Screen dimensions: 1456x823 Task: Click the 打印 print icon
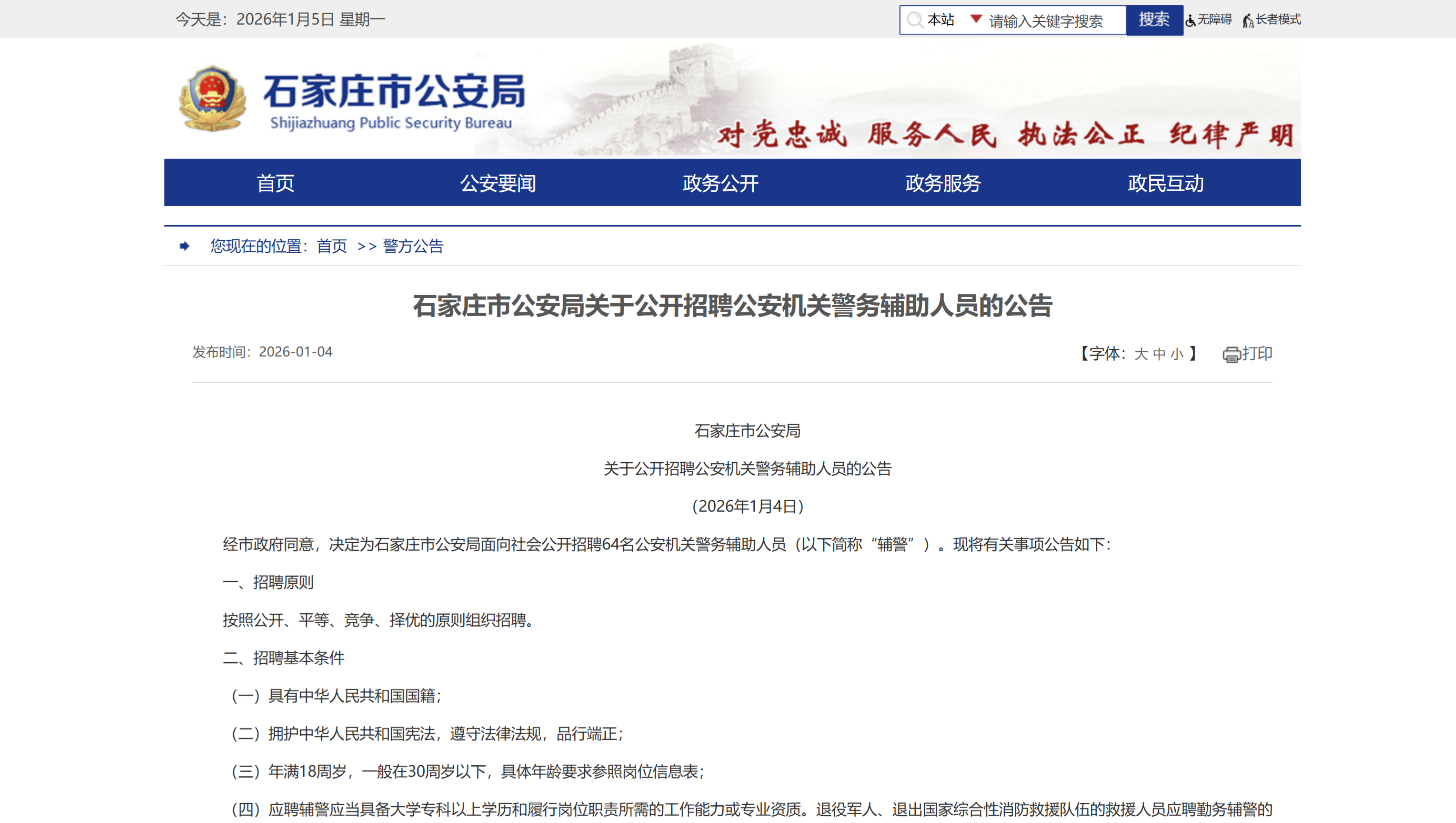[1230, 353]
